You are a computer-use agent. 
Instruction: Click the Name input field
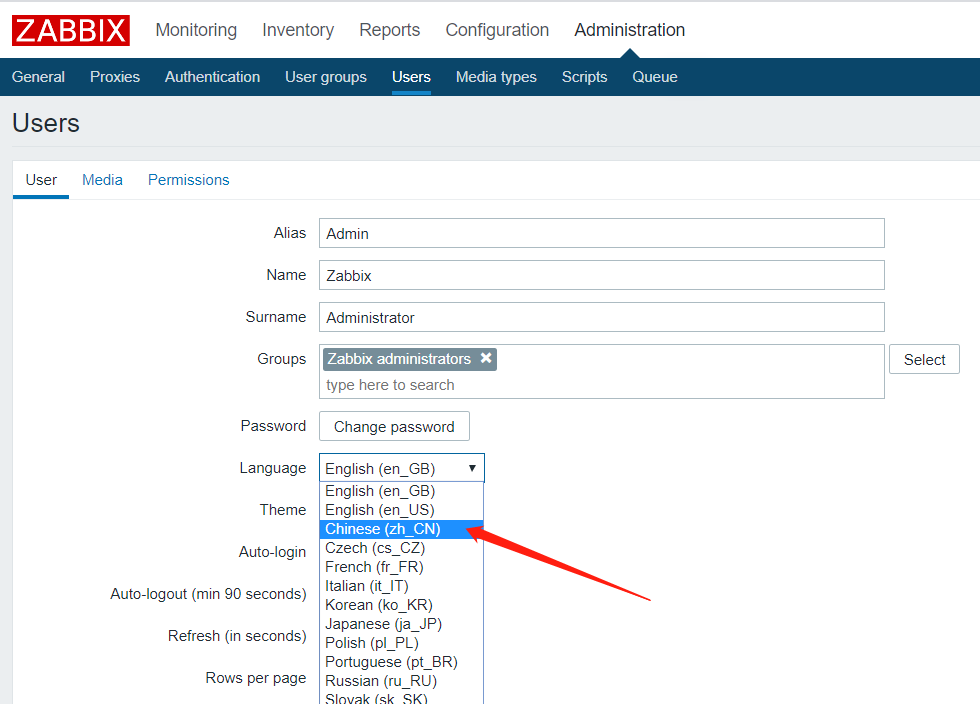(x=601, y=275)
